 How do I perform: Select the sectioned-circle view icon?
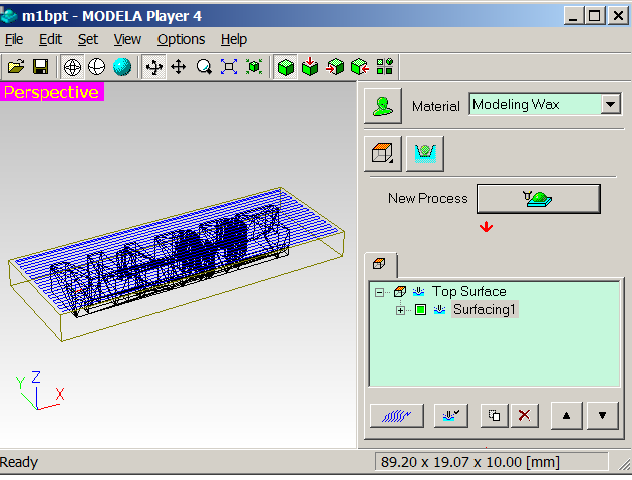(97, 66)
